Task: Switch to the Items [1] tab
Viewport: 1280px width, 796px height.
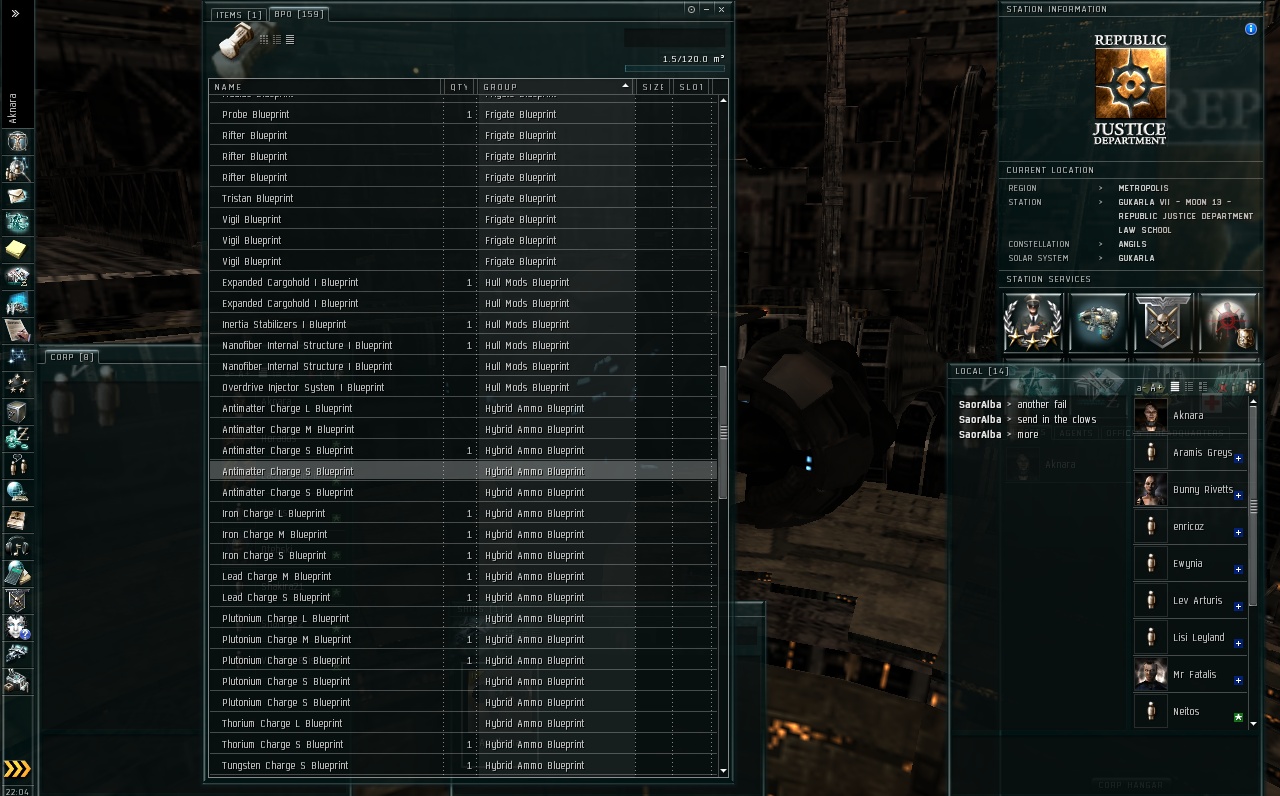Action: 239,15
